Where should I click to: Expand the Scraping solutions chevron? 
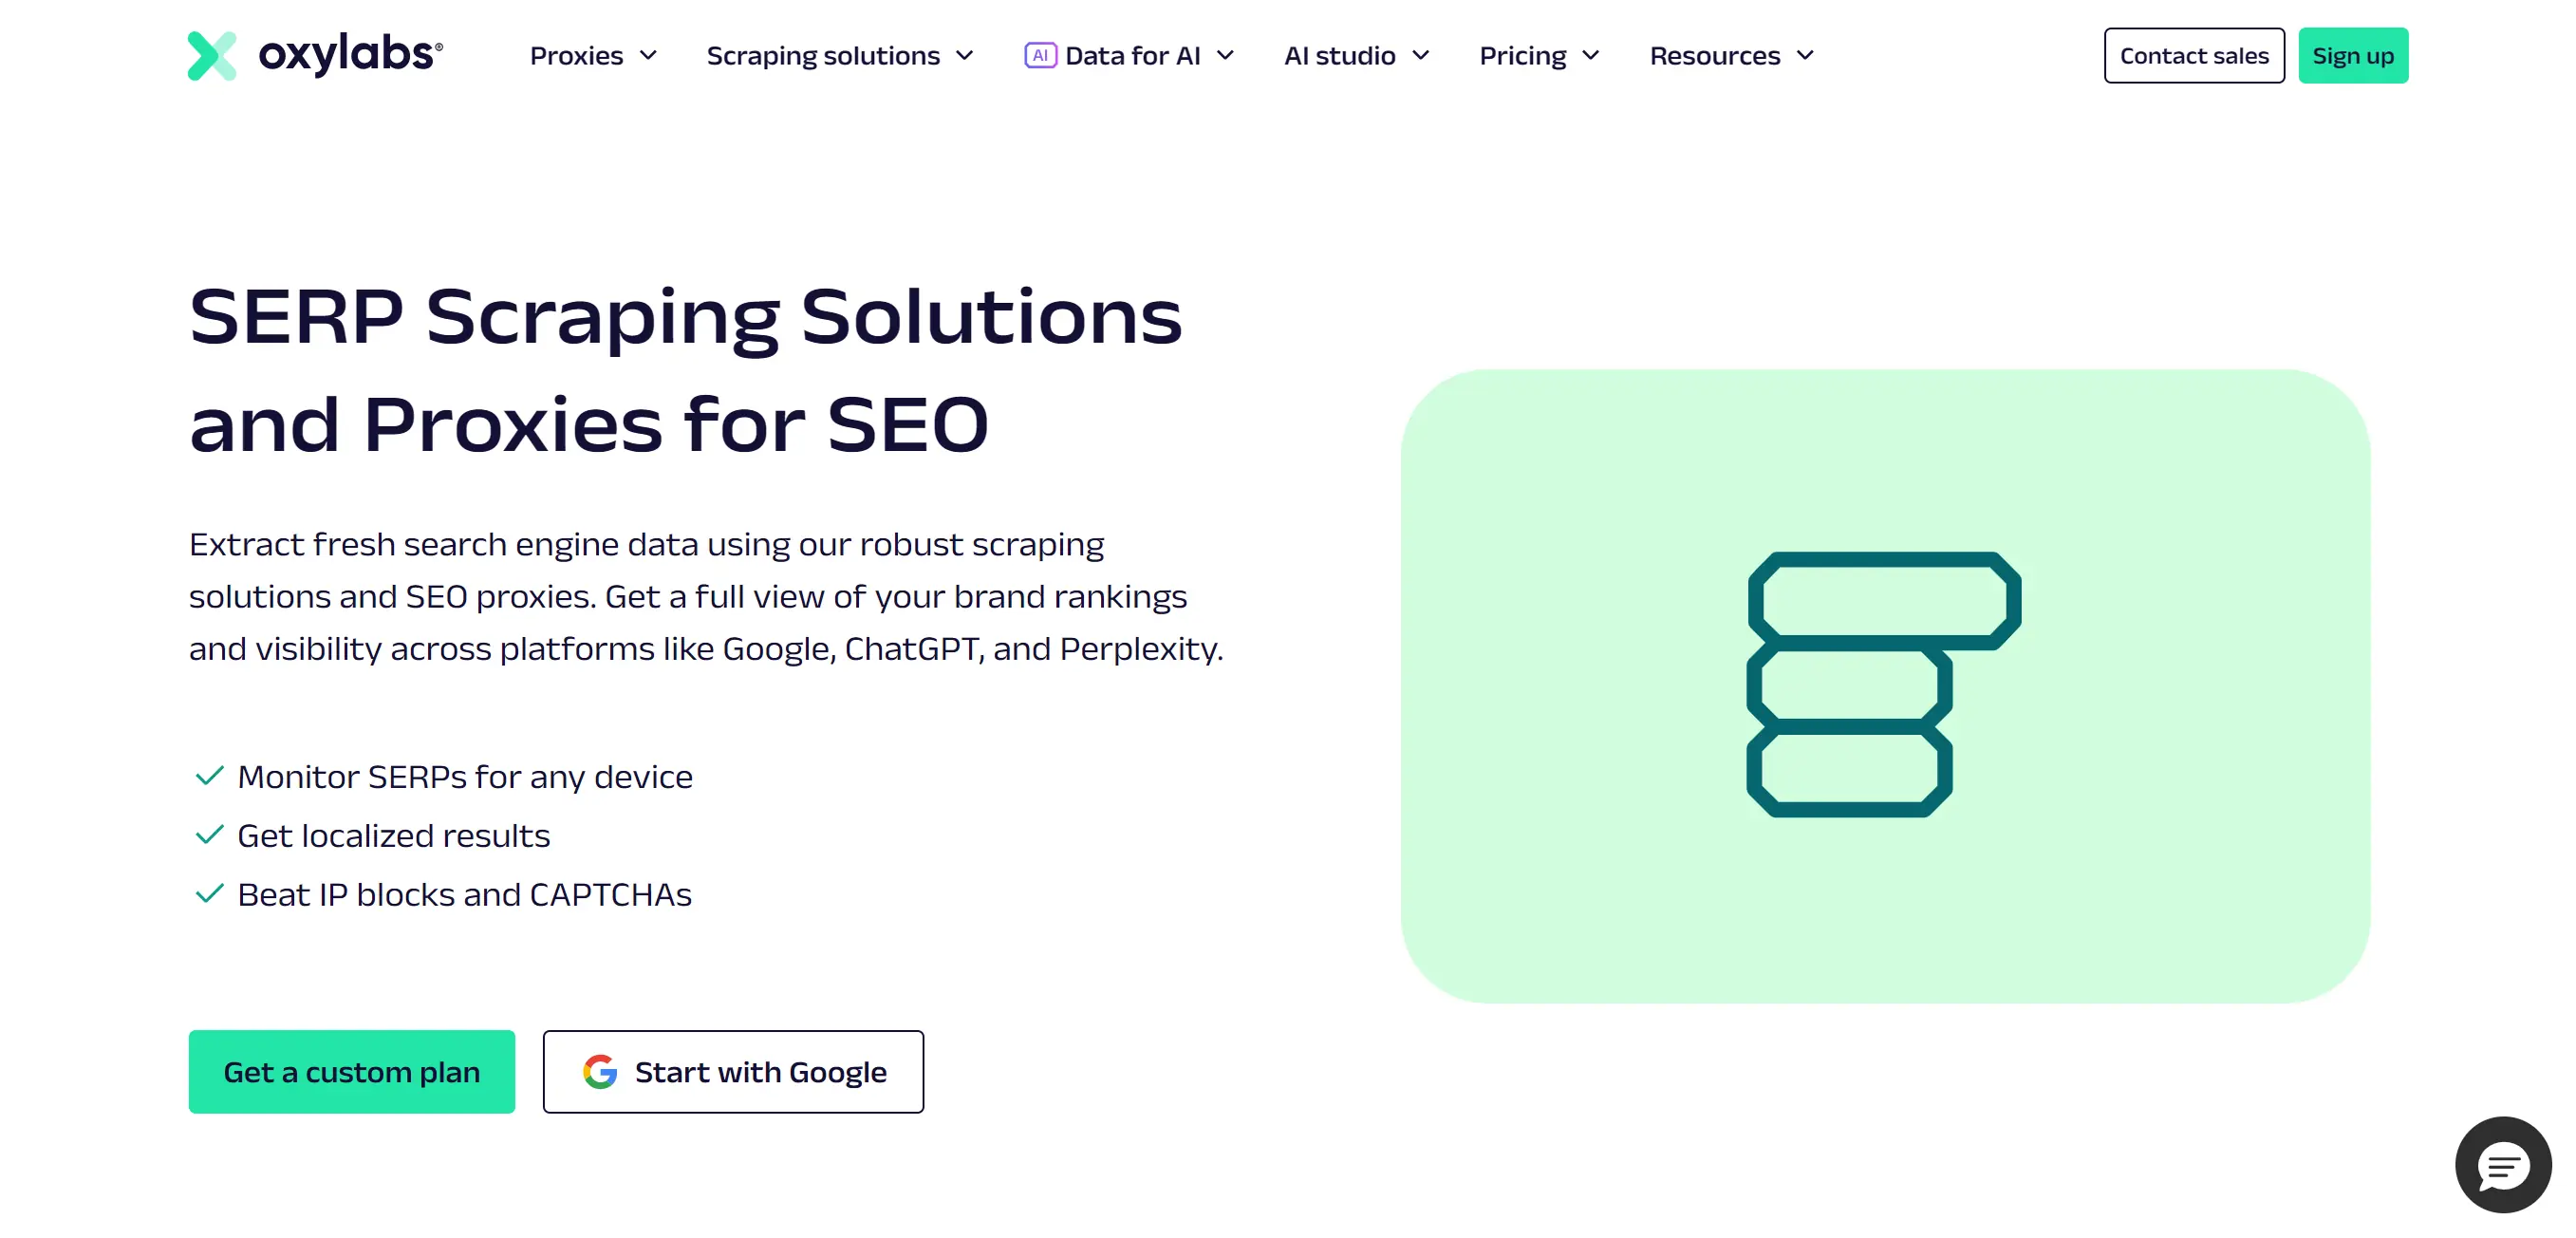[x=965, y=56]
